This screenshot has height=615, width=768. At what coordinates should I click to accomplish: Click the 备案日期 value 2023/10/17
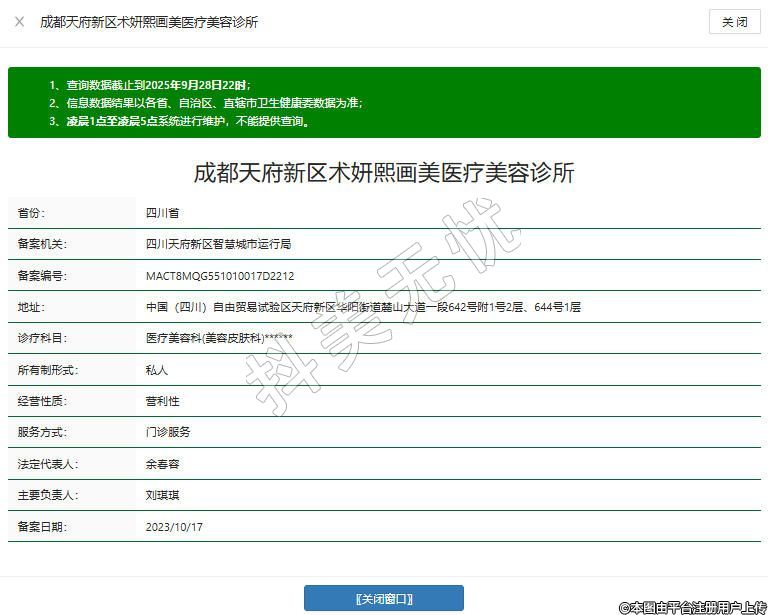pos(174,526)
